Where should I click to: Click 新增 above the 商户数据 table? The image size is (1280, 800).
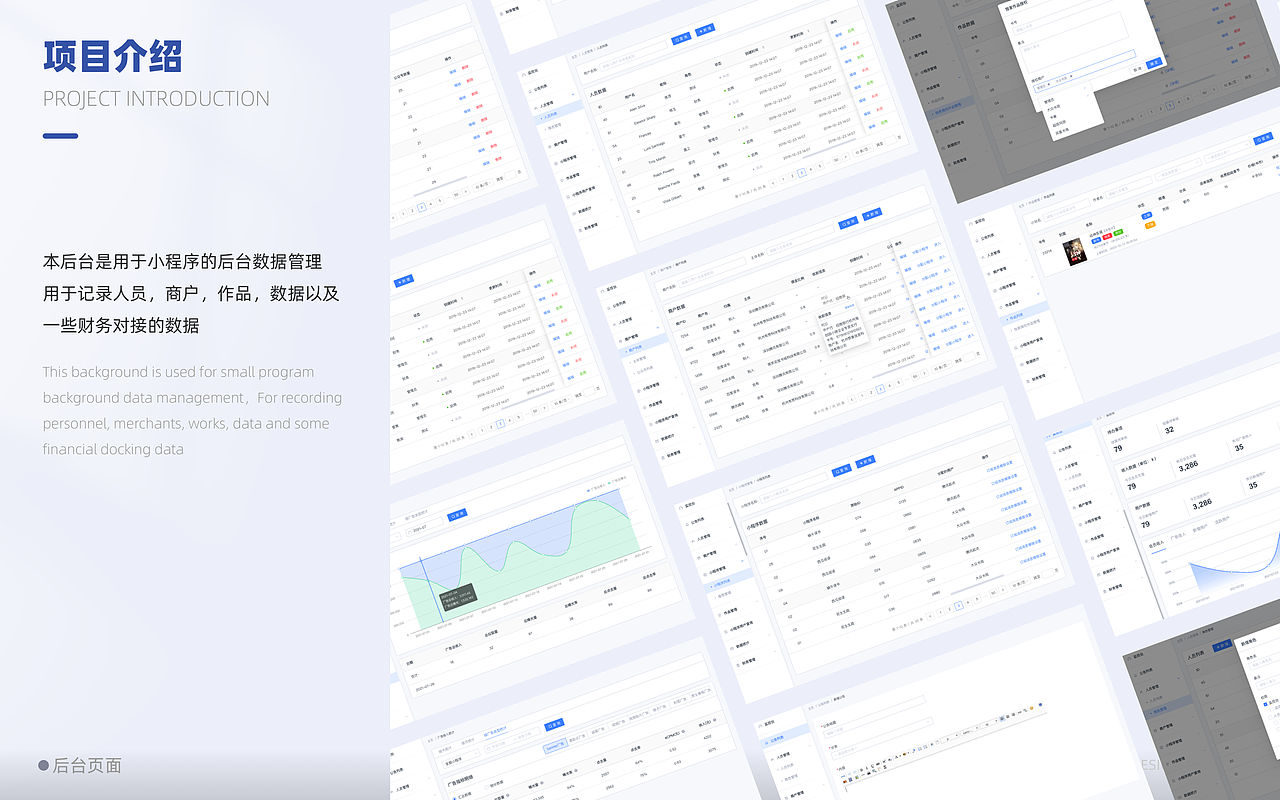[871, 214]
